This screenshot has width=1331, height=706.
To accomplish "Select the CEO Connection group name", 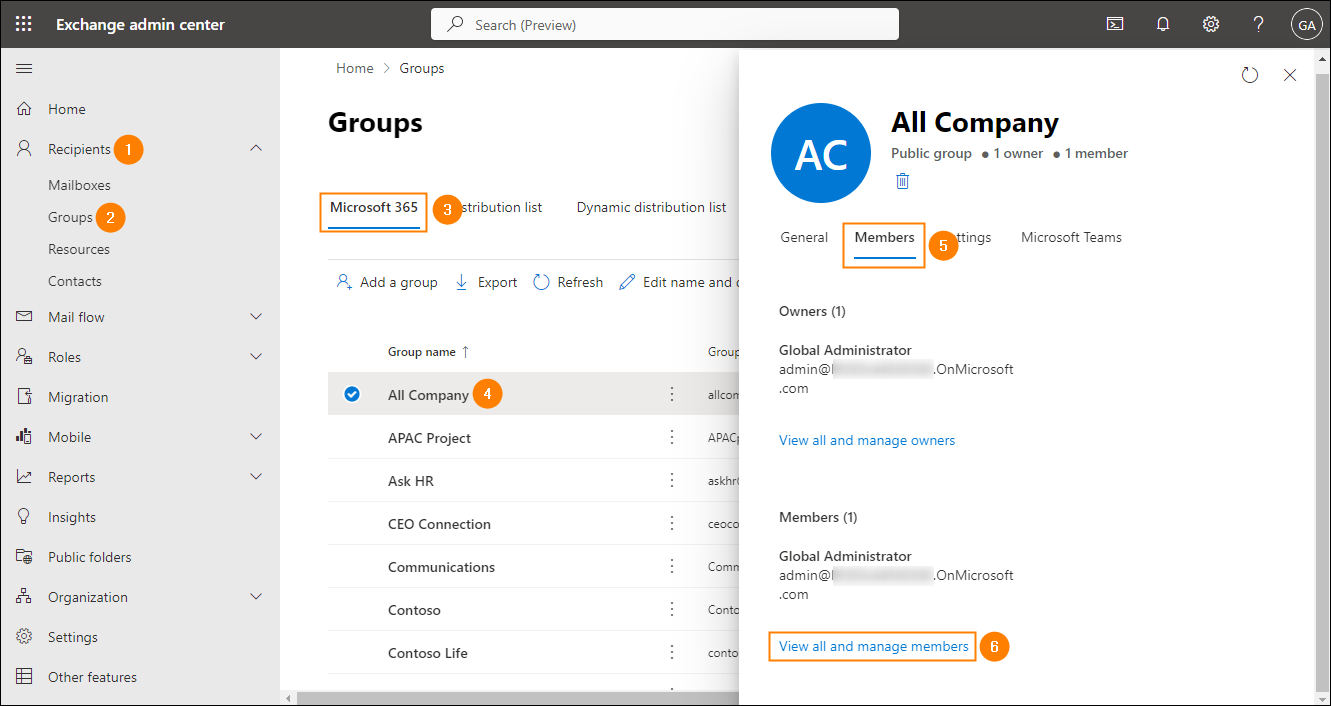I will tap(439, 524).
